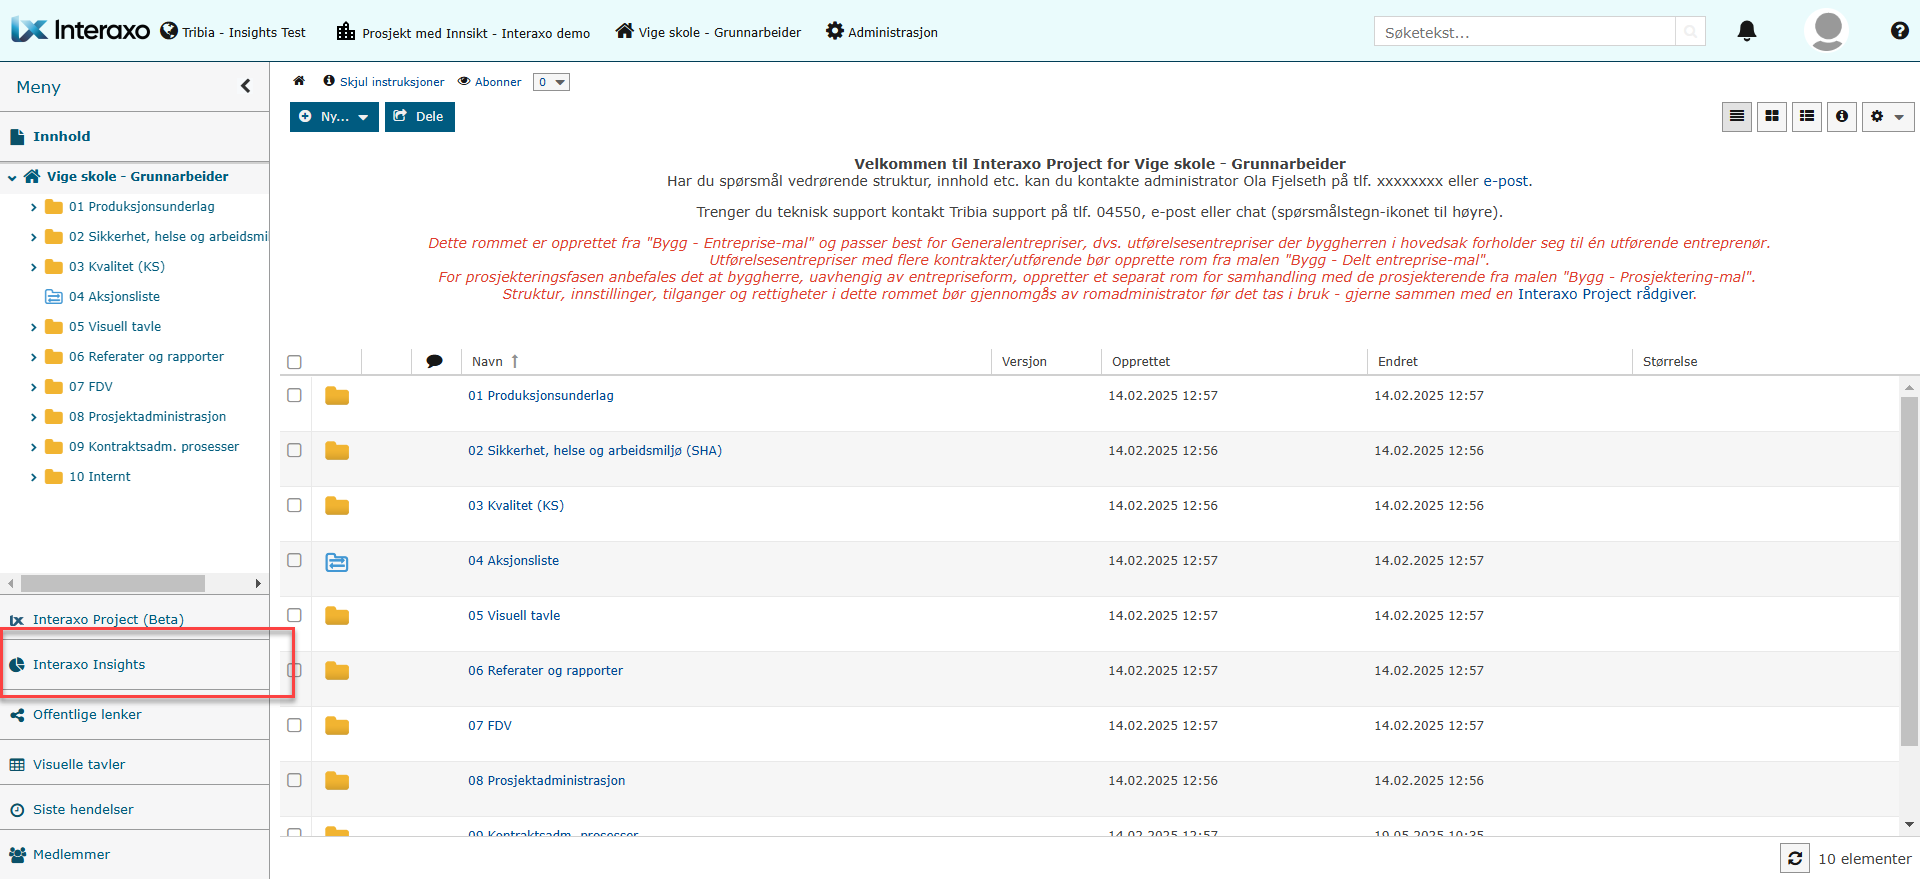Refresh the element list
The height and width of the screenshot is (879, 1920).
[1795, 858]
